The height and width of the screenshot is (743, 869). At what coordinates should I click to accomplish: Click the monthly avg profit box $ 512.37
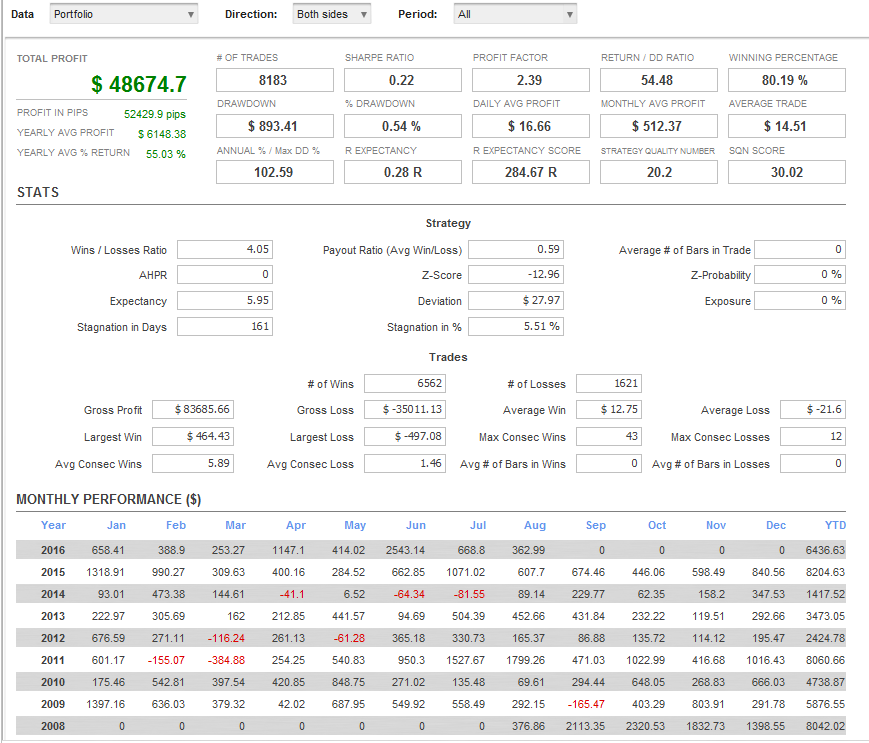coord(659,126)
